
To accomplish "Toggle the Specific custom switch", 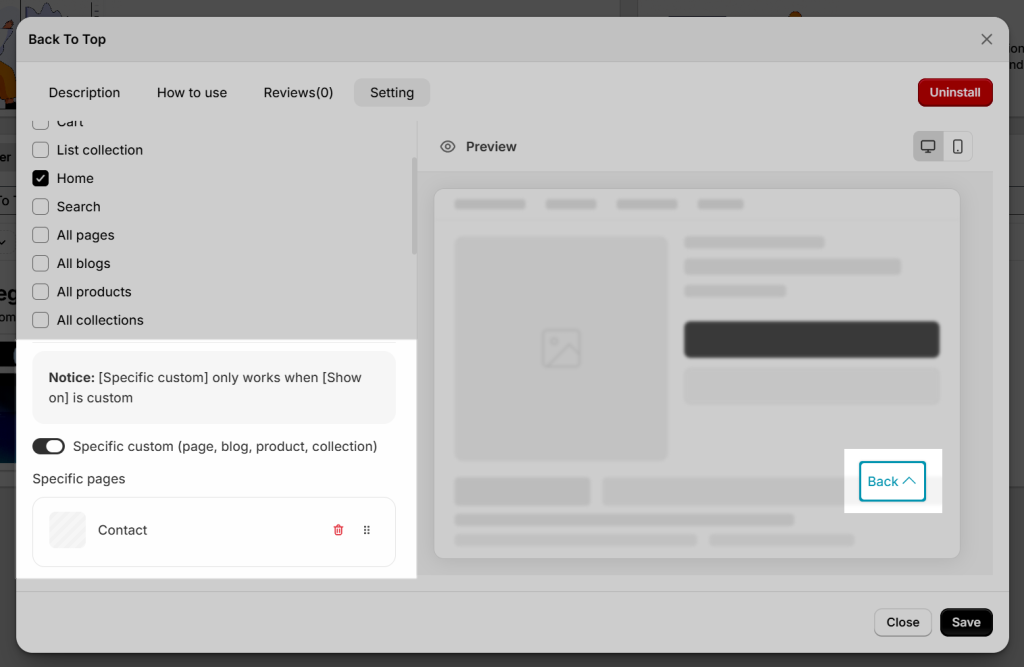I will point(49,446).
